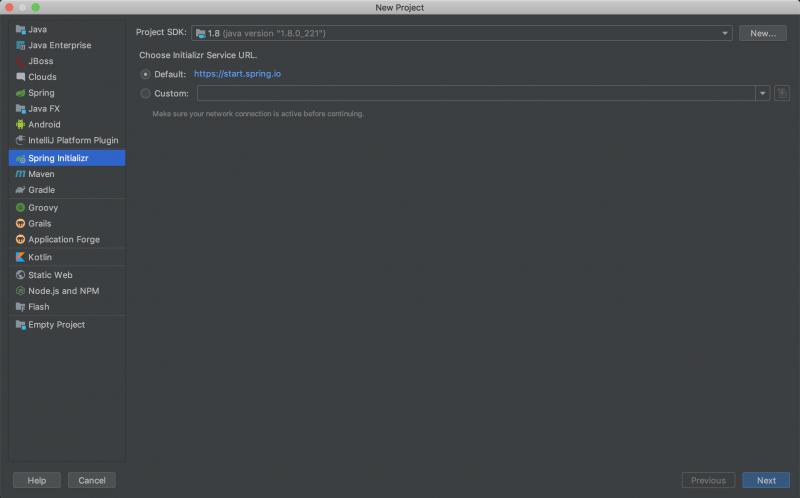This screenshot has width=800, height=498.
Task: Click the Clouds icon
Action: point(20,77)
